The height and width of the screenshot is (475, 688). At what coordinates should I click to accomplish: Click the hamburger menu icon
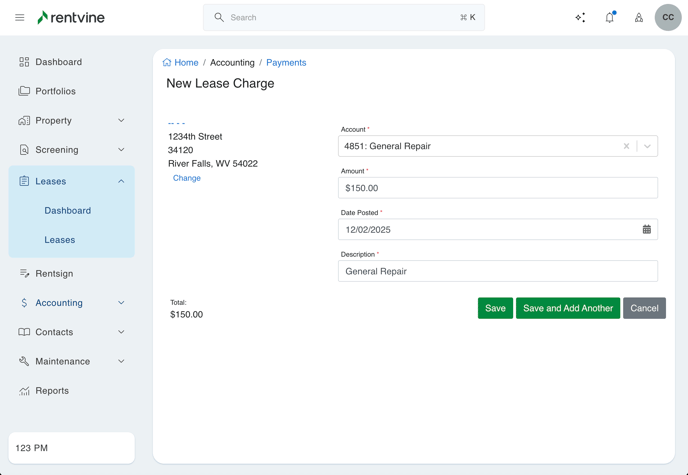pyautogui.click(x=19, y=17)
